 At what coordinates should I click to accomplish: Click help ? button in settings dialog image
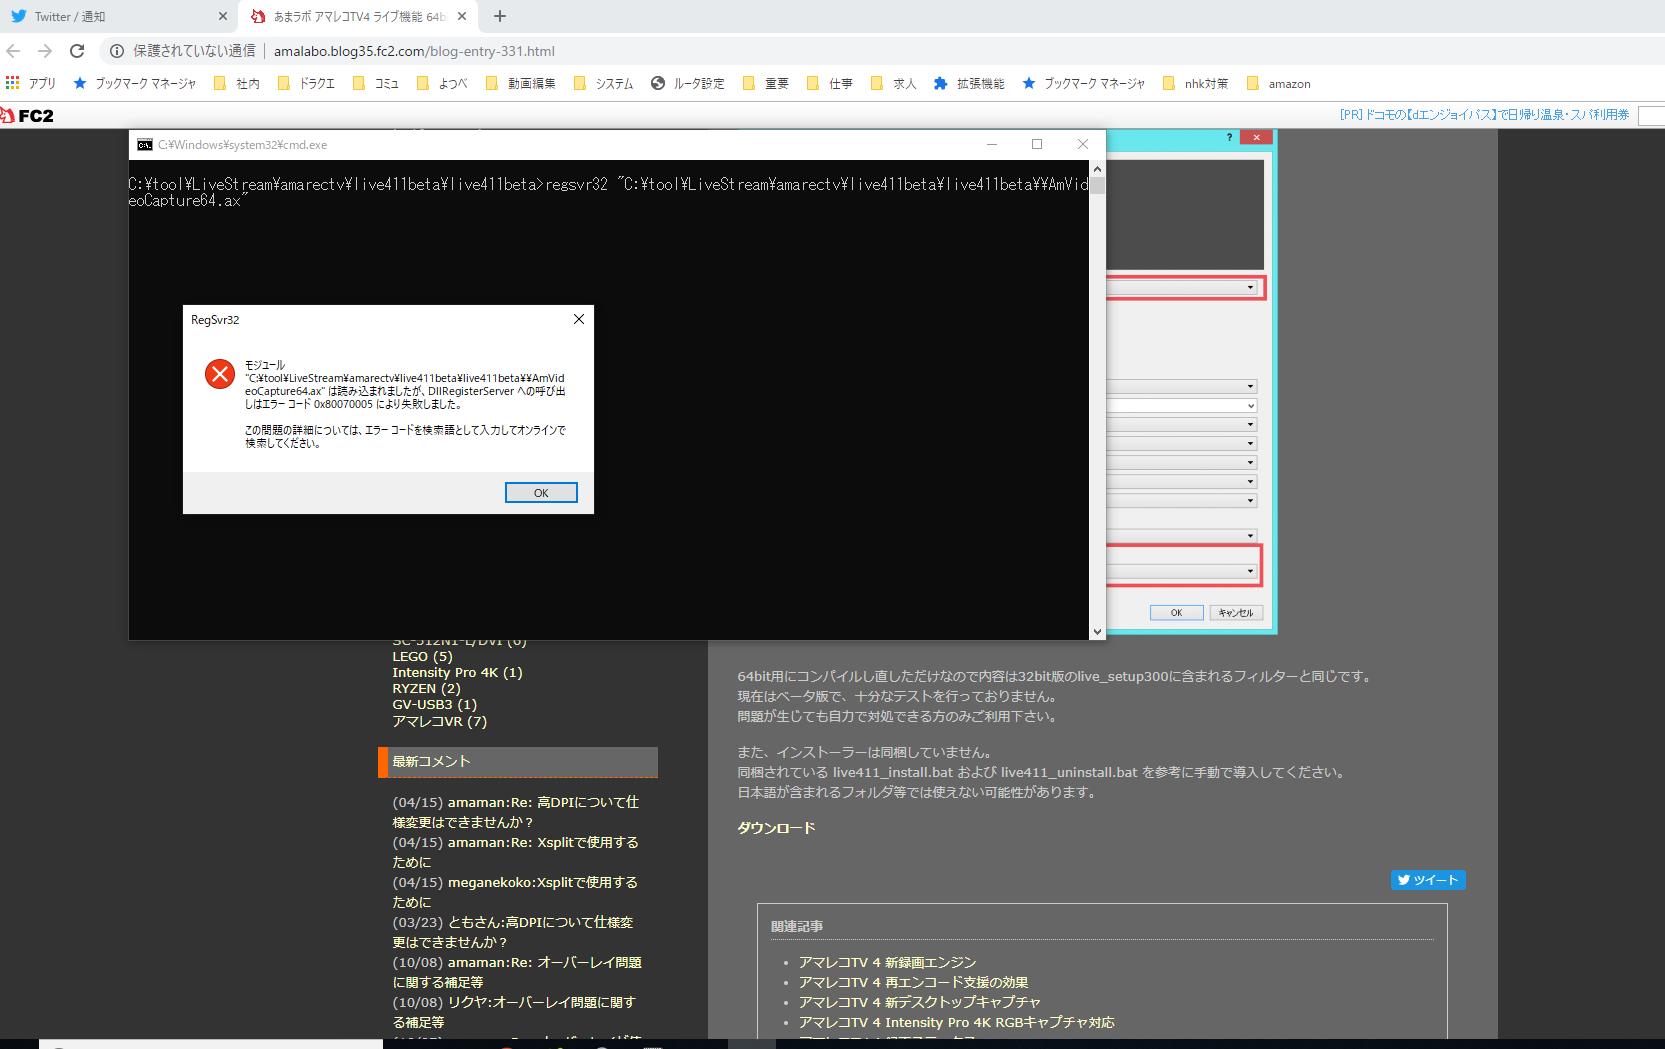tap(1229, 137)
